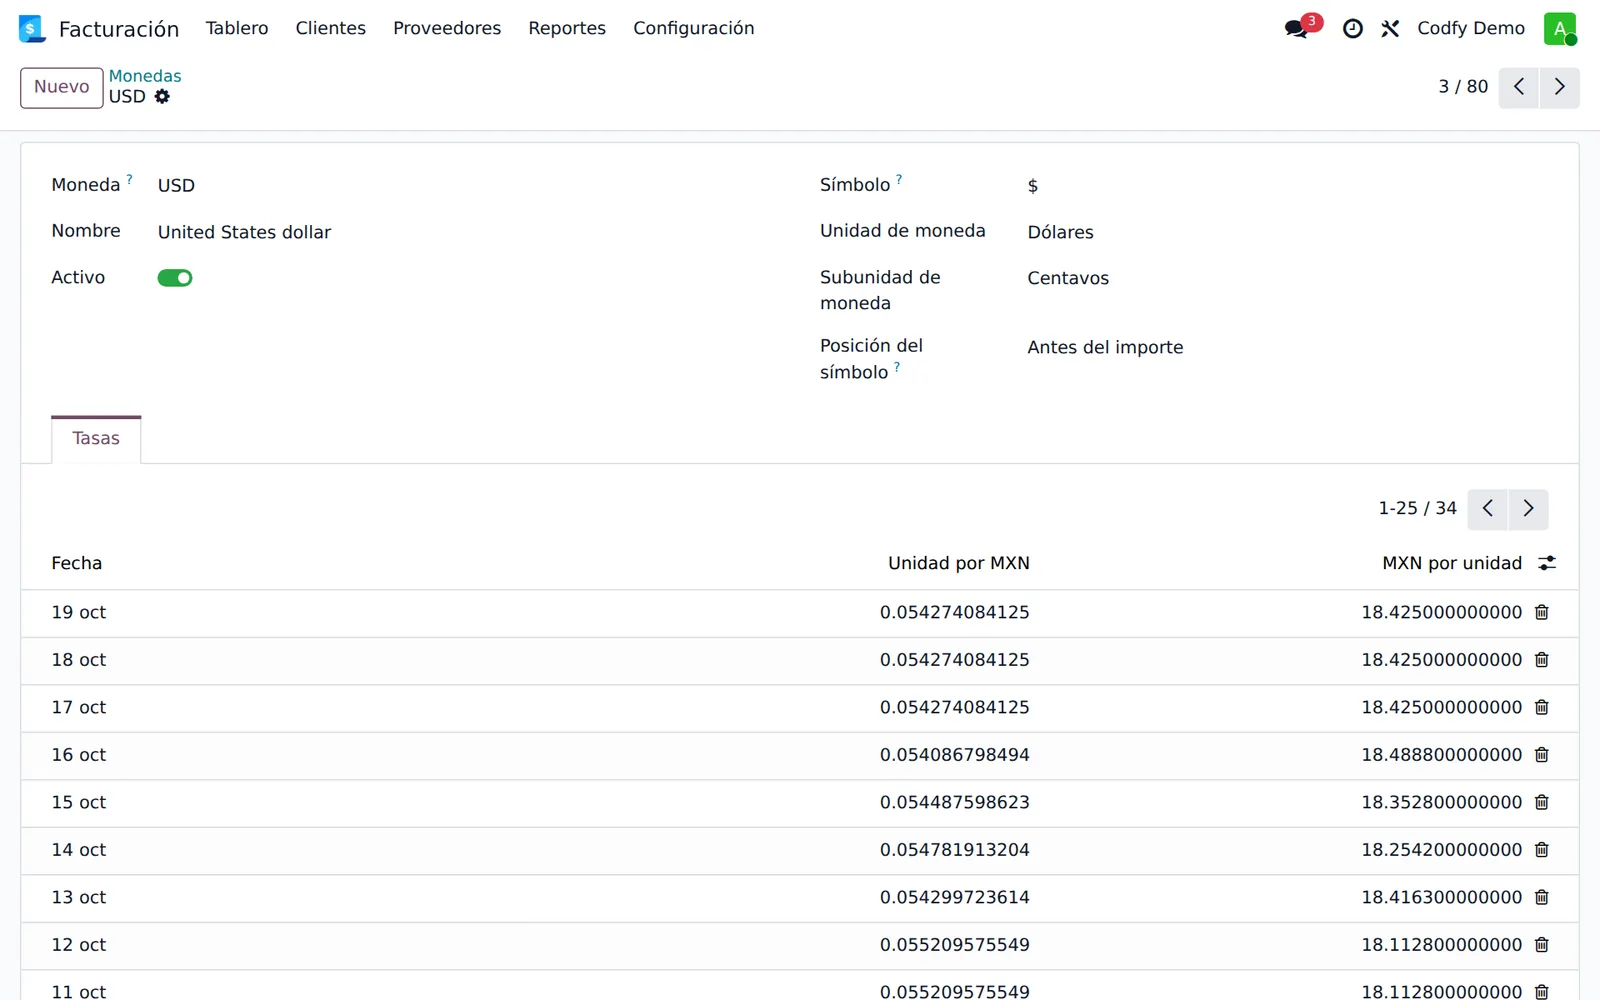The height and width of the screenshot is (1000, 1600).
Task: Click the 3 / 80 record counter
Action: click(1463, 87)
